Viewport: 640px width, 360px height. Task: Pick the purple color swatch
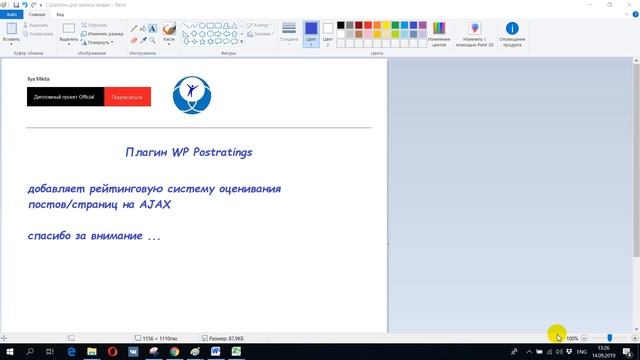click(422, 25)
